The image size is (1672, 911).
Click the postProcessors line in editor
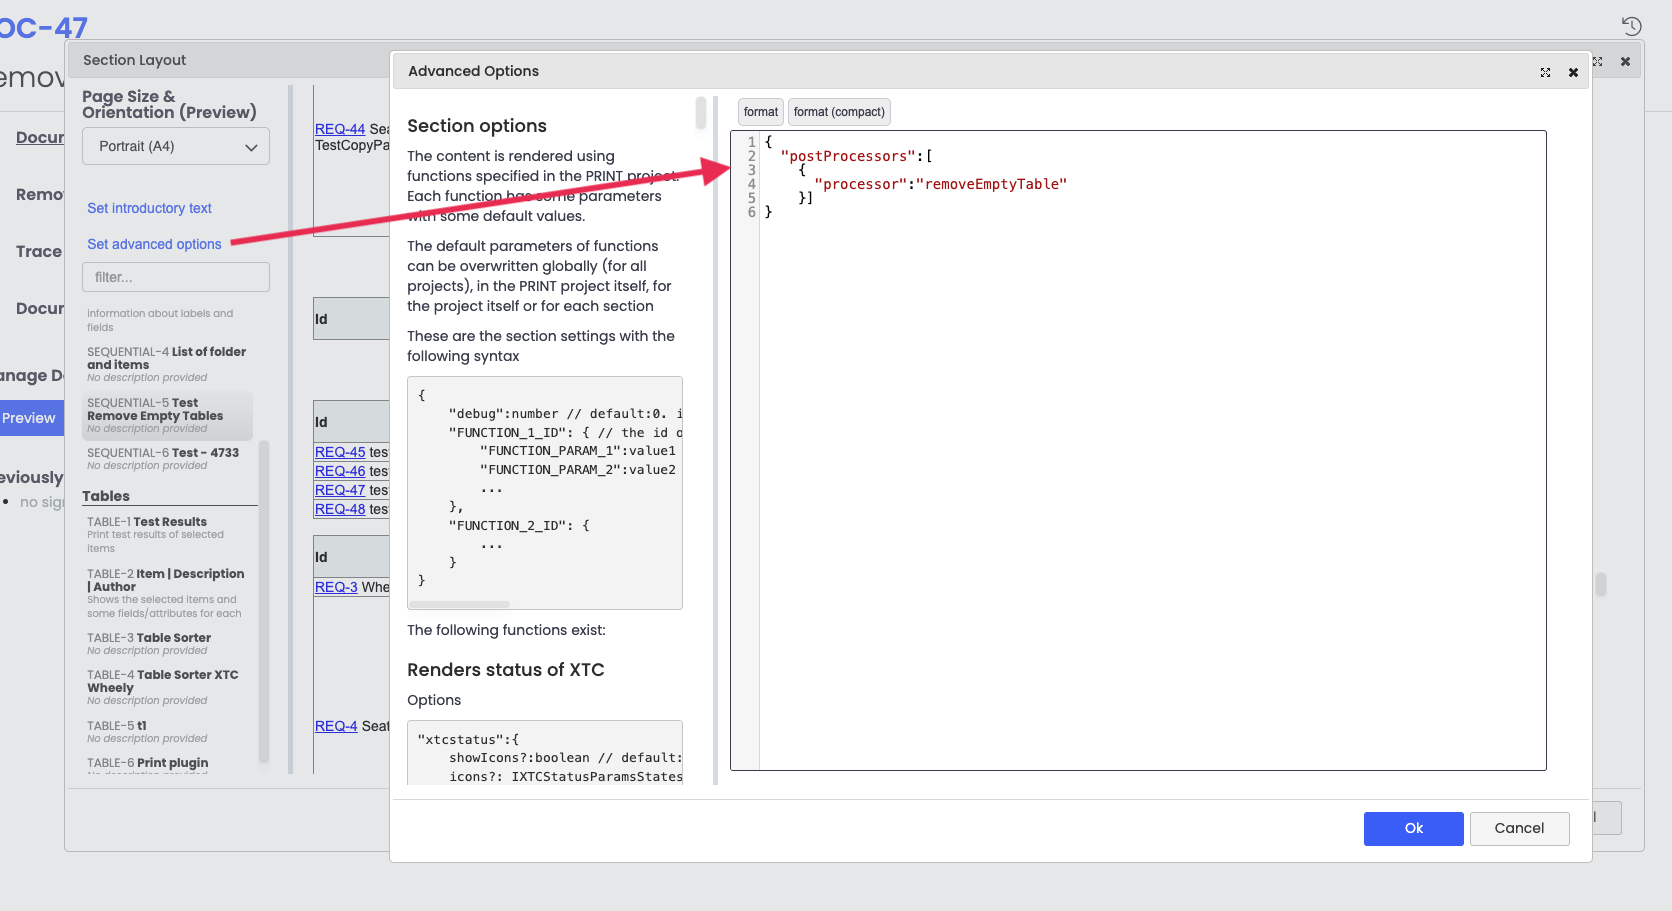(x=856, y=156)
